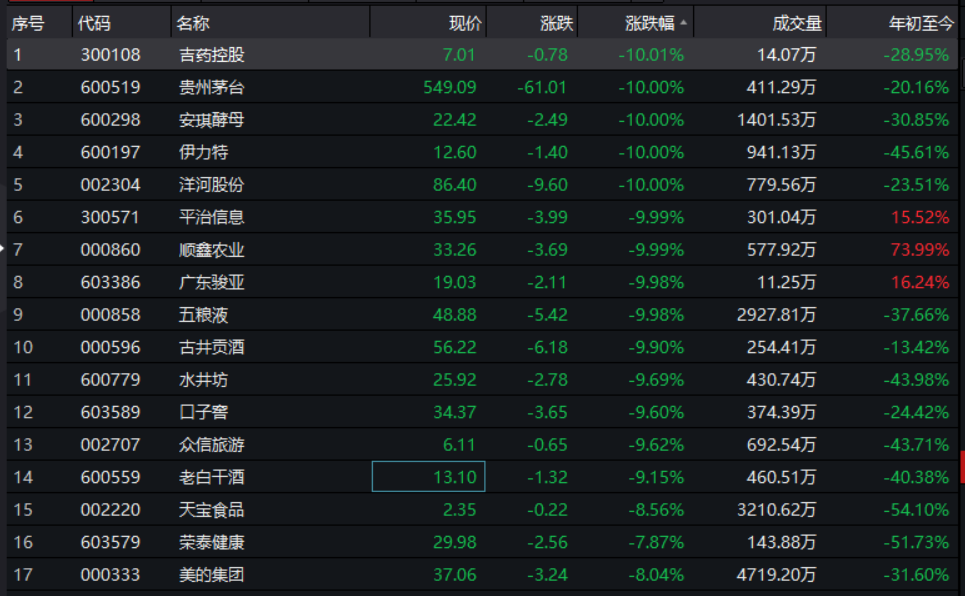
Task: Sort by the 现价 column header
Action: pos(465,23)
